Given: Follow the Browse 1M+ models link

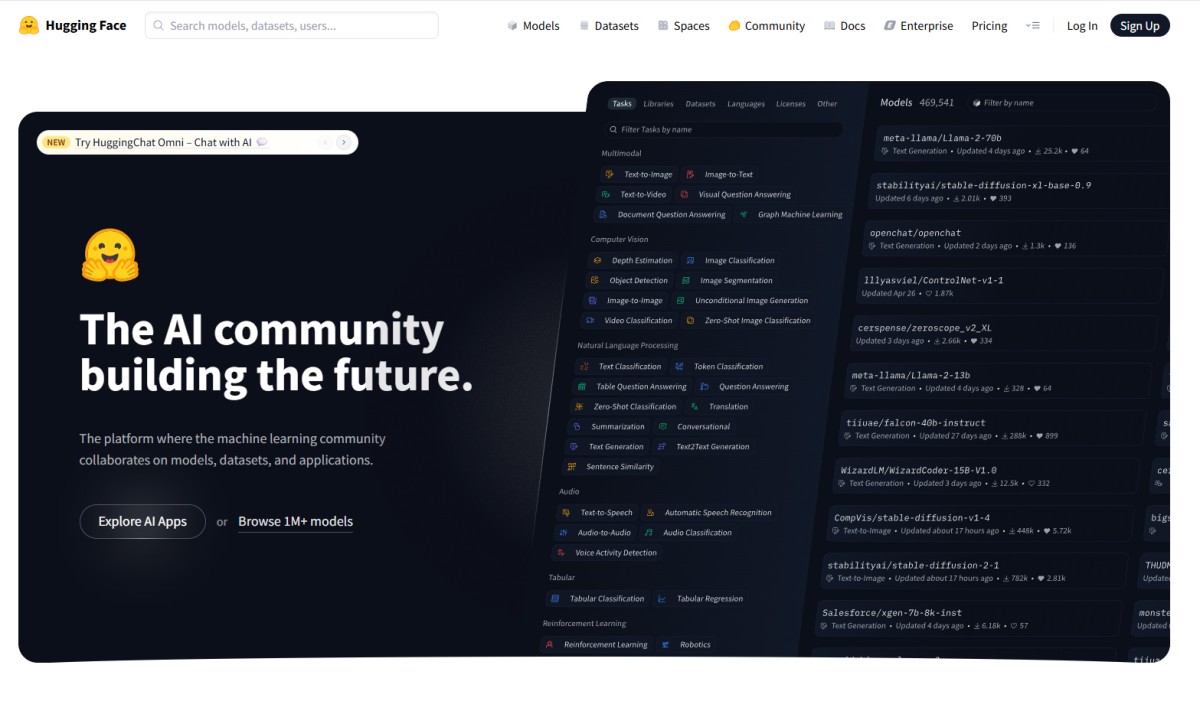Looking at the screenshot, I should pyautogui.click(x=295, y=521).
